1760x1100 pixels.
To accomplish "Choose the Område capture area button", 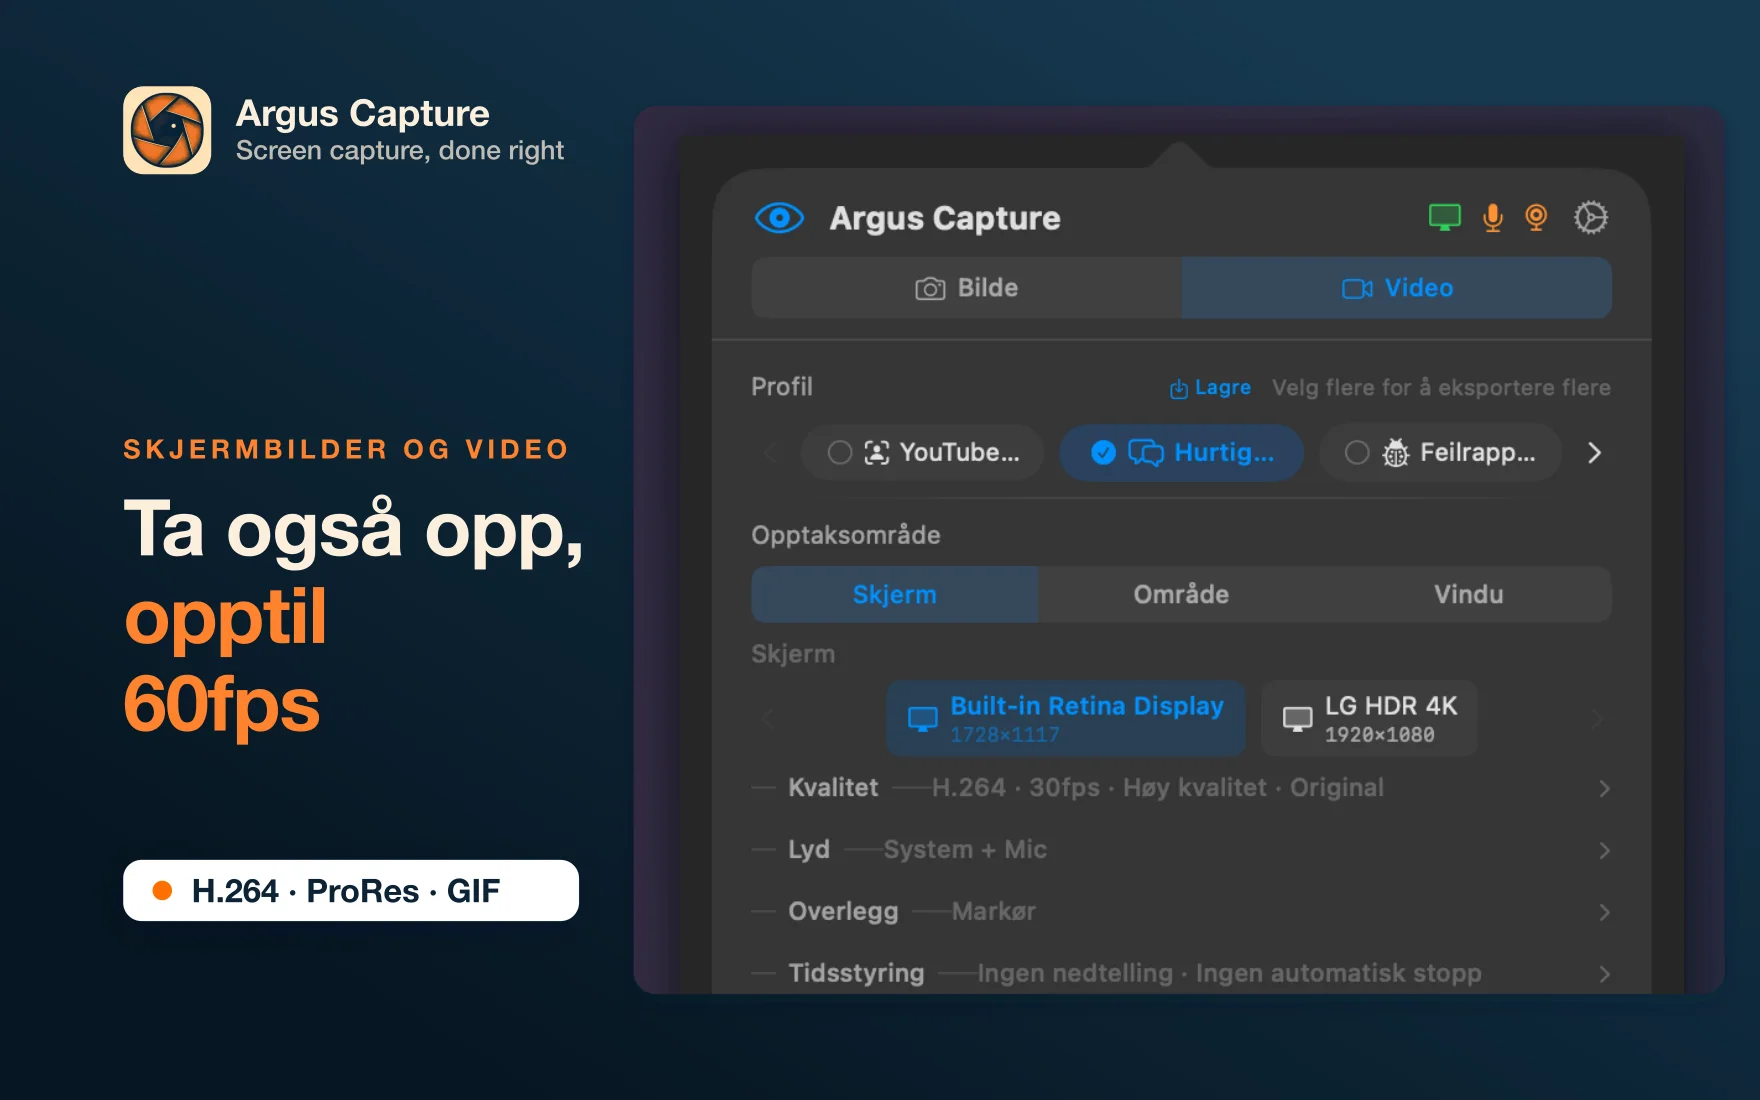I will 1181,595.
